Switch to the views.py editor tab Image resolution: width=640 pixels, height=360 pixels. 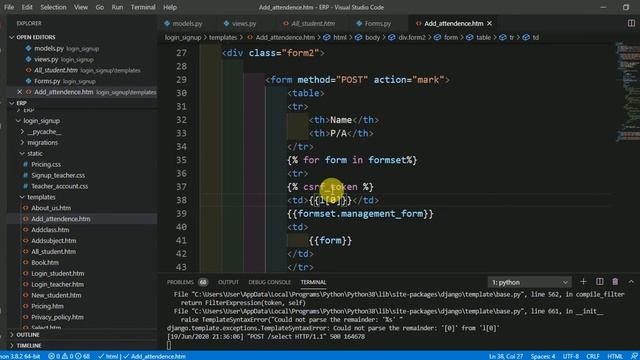coord(244,24)
